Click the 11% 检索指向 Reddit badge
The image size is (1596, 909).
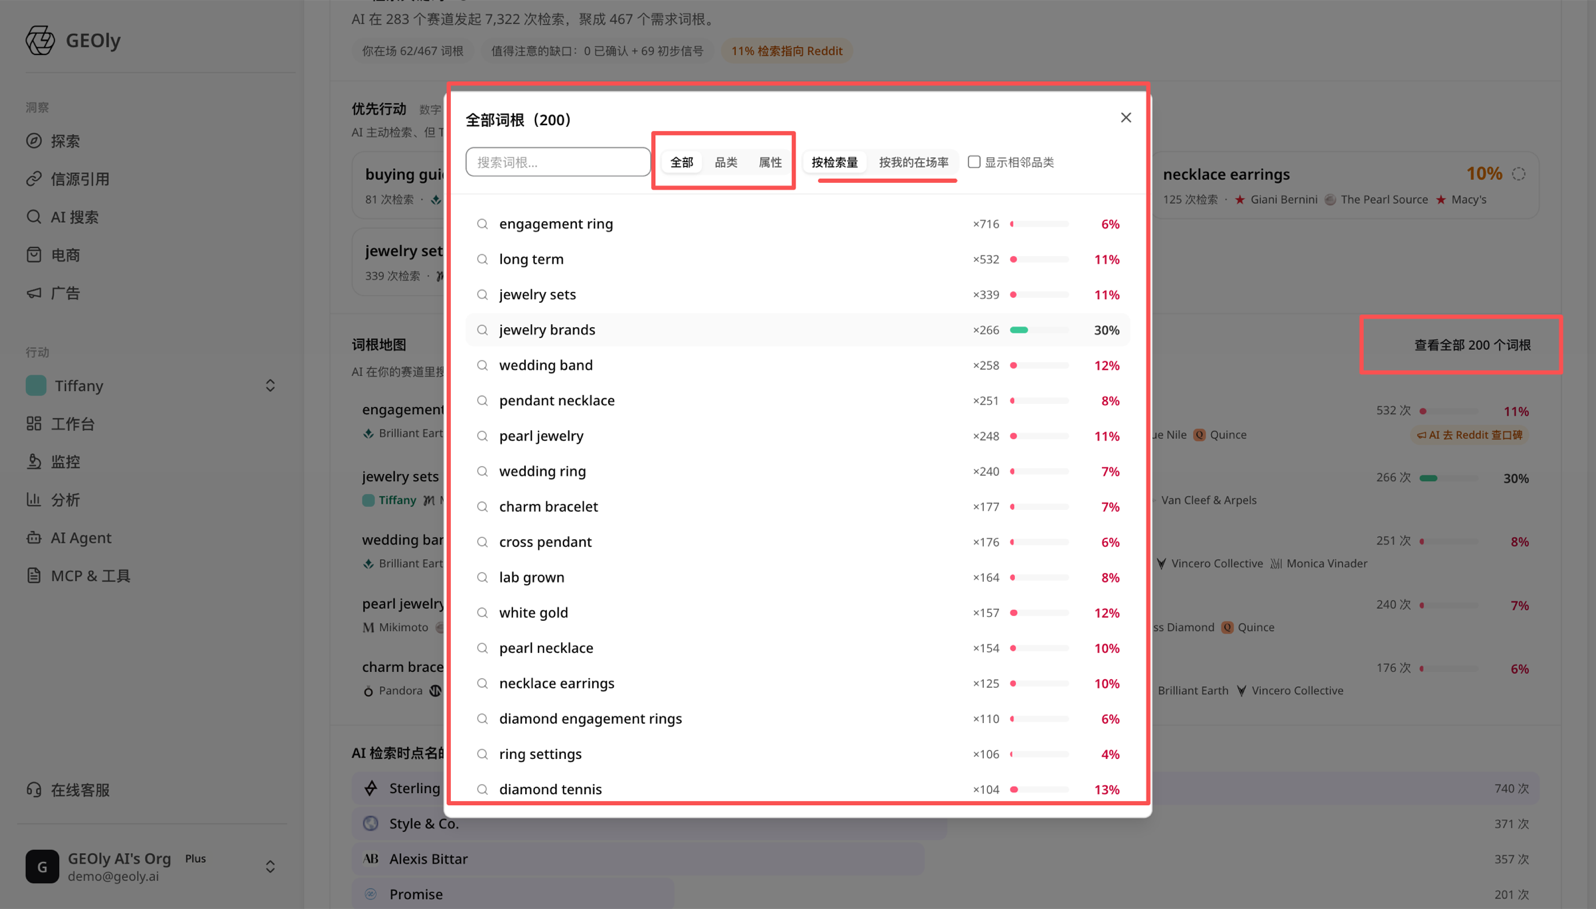click(x=787, y=51)
